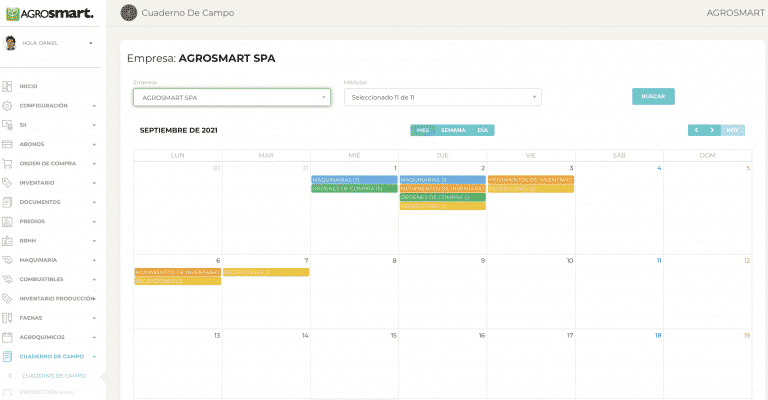The image size is (768, 400).
Task: Open Órdenes de Compra event on September 1
Action: pyautogui.click(x=354, y=188)
